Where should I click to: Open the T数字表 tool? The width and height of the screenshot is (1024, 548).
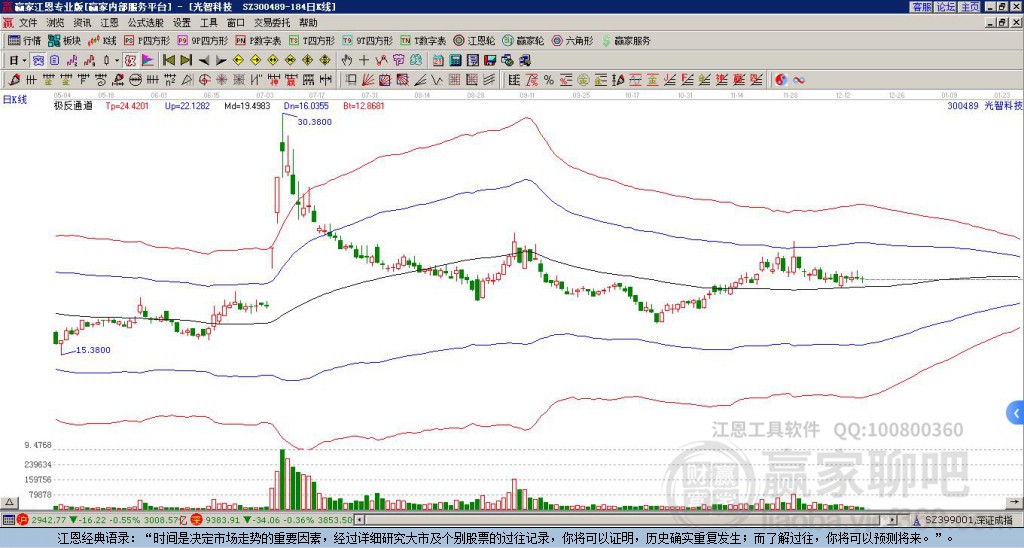tap(423, 40)
